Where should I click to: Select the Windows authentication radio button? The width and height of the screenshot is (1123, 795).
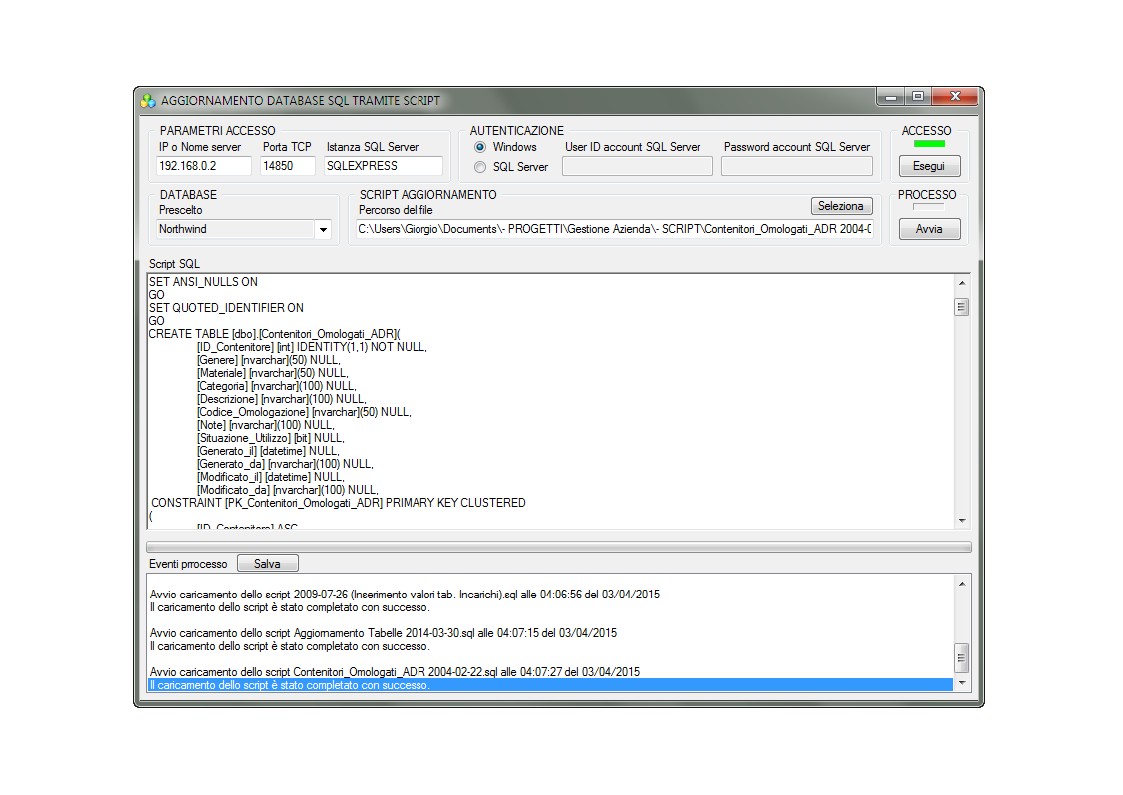pyautogui.click(x=480, y=147)
